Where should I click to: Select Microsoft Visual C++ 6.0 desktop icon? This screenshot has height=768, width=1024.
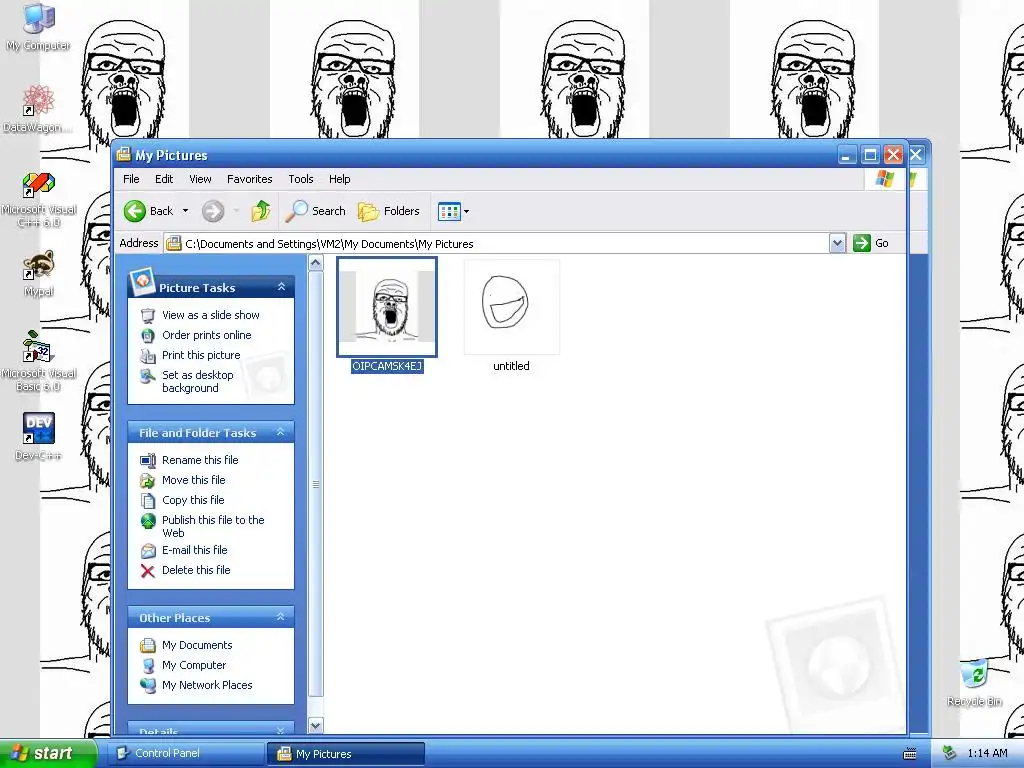(x=39, y=200)
